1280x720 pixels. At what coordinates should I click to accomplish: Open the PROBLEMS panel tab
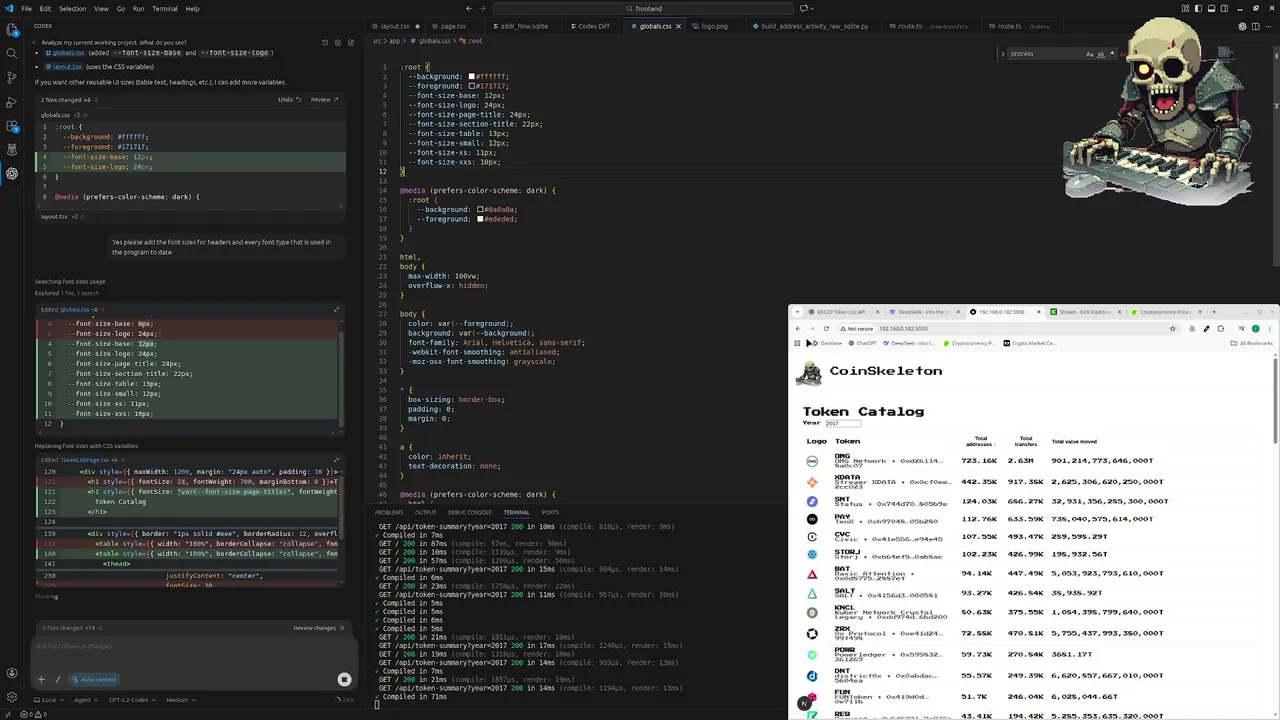coord(389,512)
